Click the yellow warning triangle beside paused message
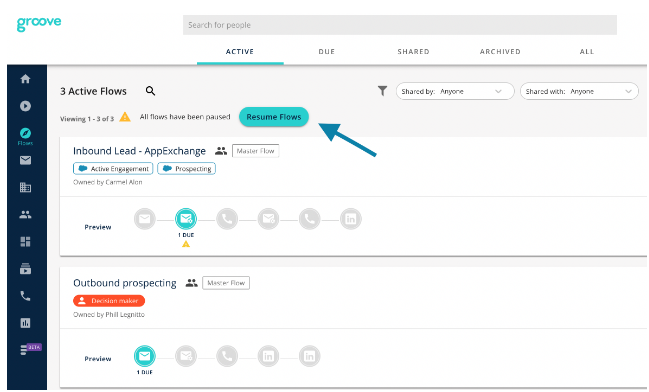649x392 pixels. click(125, 117)
